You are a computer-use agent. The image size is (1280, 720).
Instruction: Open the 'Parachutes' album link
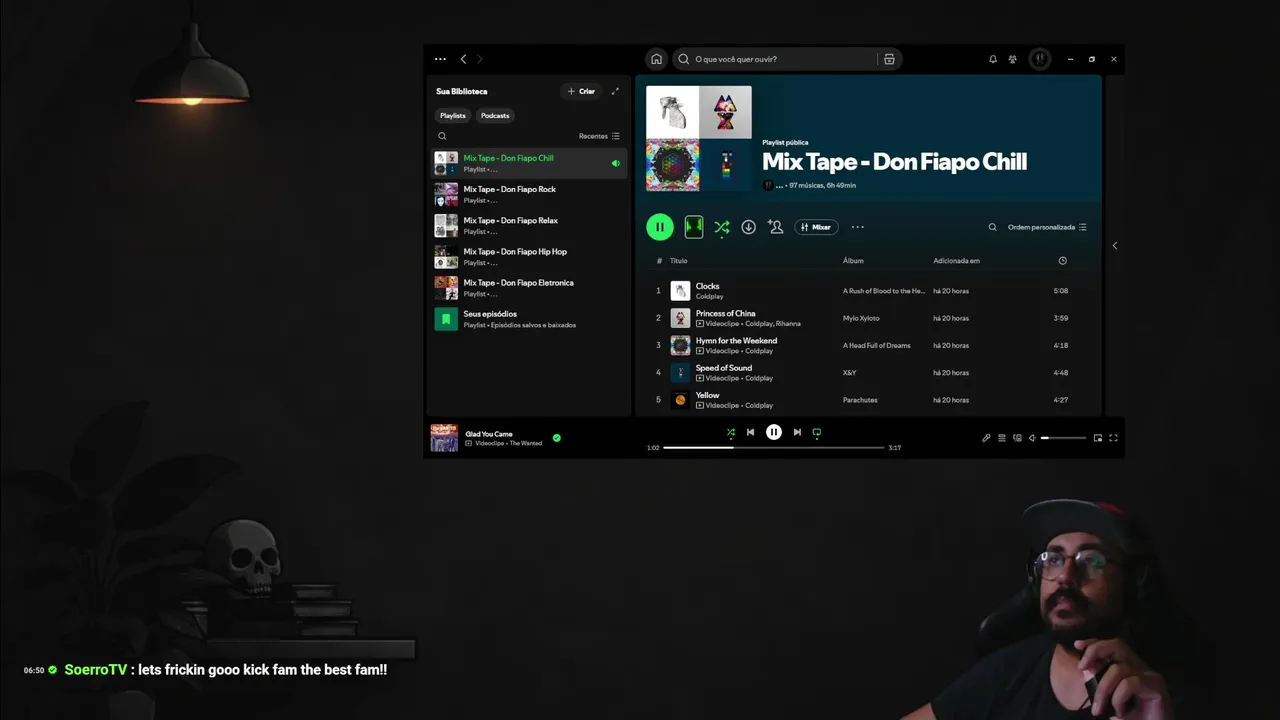point(860,400)
